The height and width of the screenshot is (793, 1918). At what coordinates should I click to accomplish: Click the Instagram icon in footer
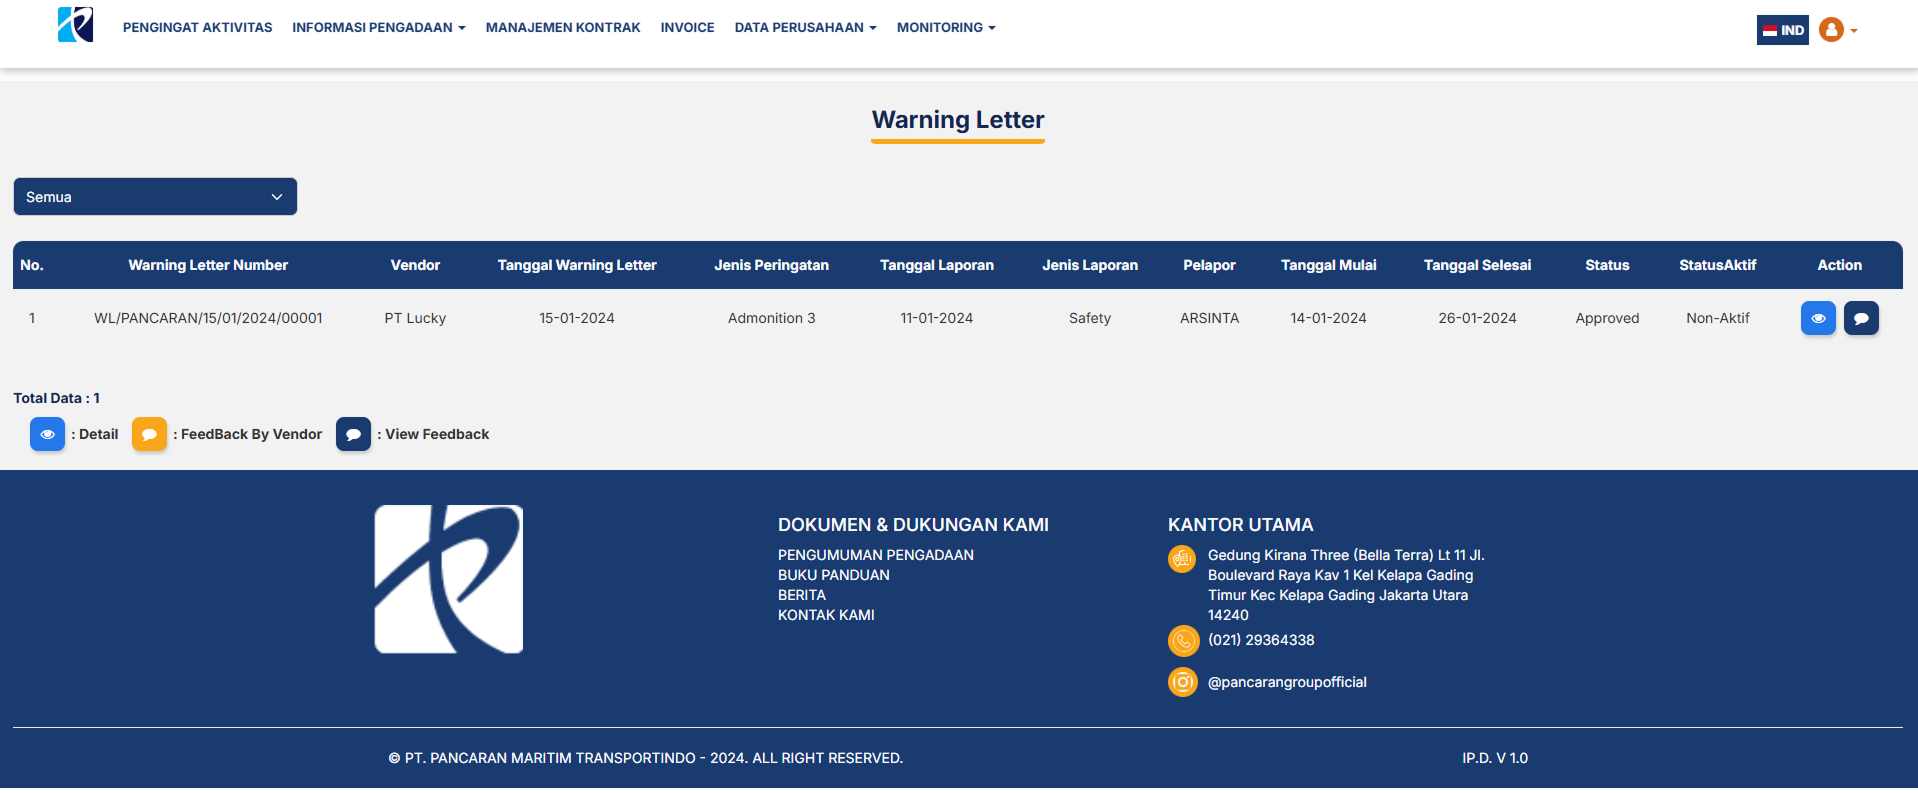pyautogui.click(x=1182, y=682)
